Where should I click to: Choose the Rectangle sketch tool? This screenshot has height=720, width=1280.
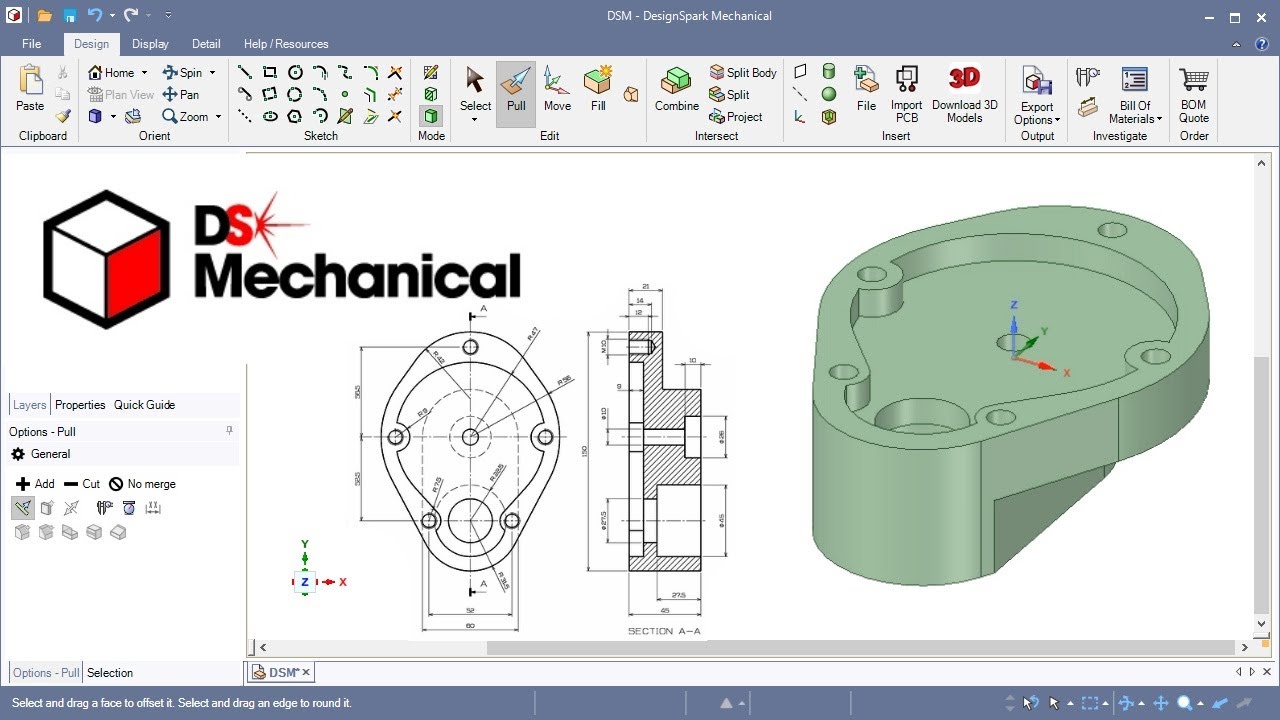[270, 72]
